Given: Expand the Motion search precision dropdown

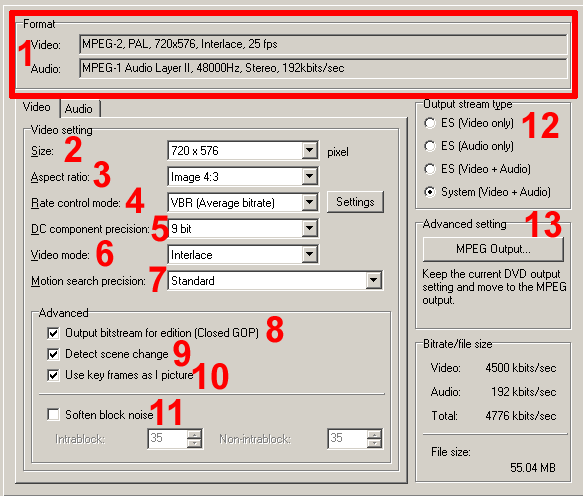Looking at the screenshot, I should coord(275,281).
